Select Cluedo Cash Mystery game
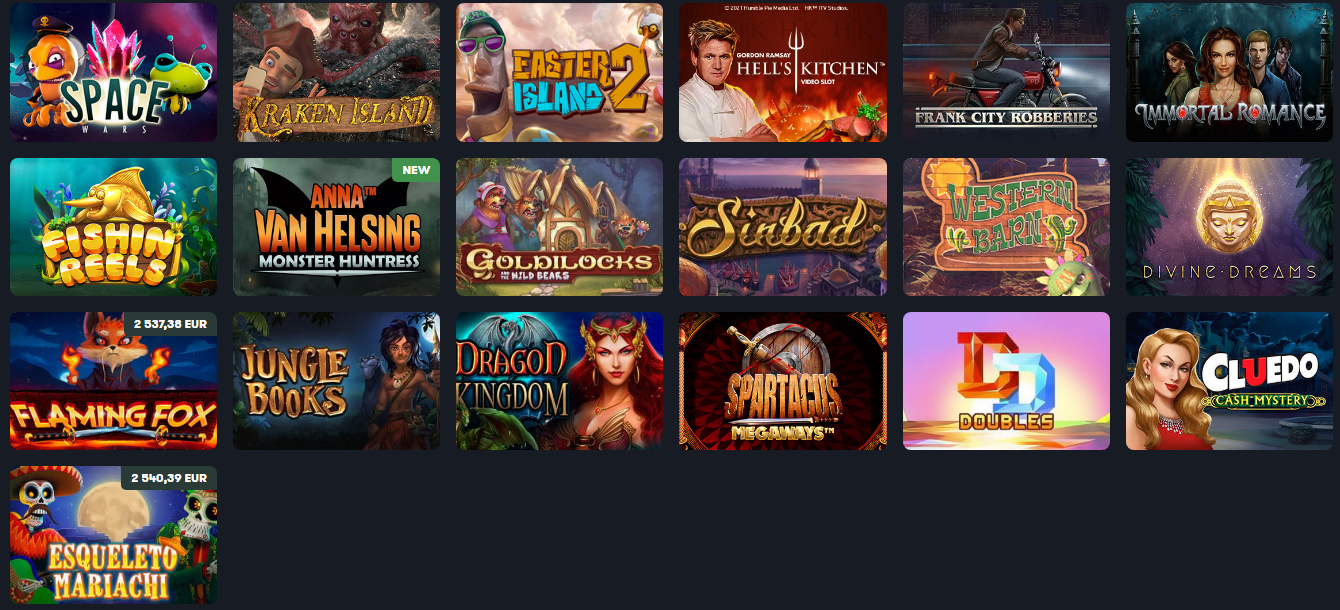This screenshot has height=610, width=1340. tap(1229, 381)
